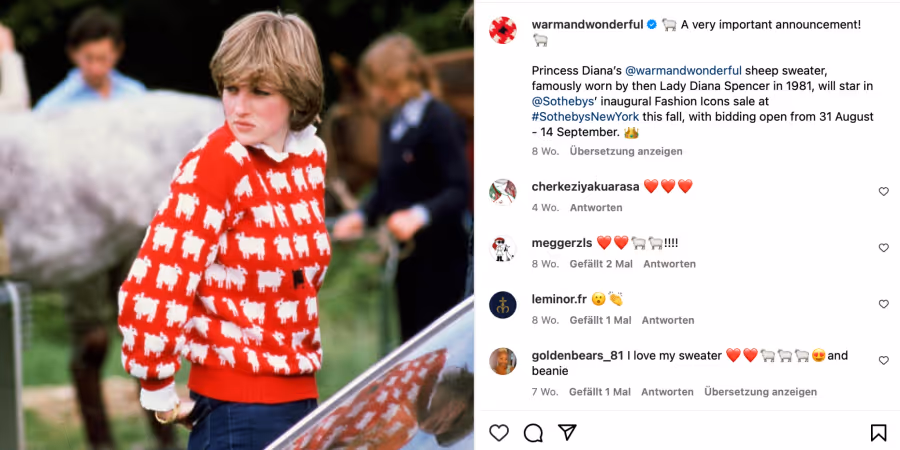Like the cherkeziyakuarasa comment

click(883, 192)
